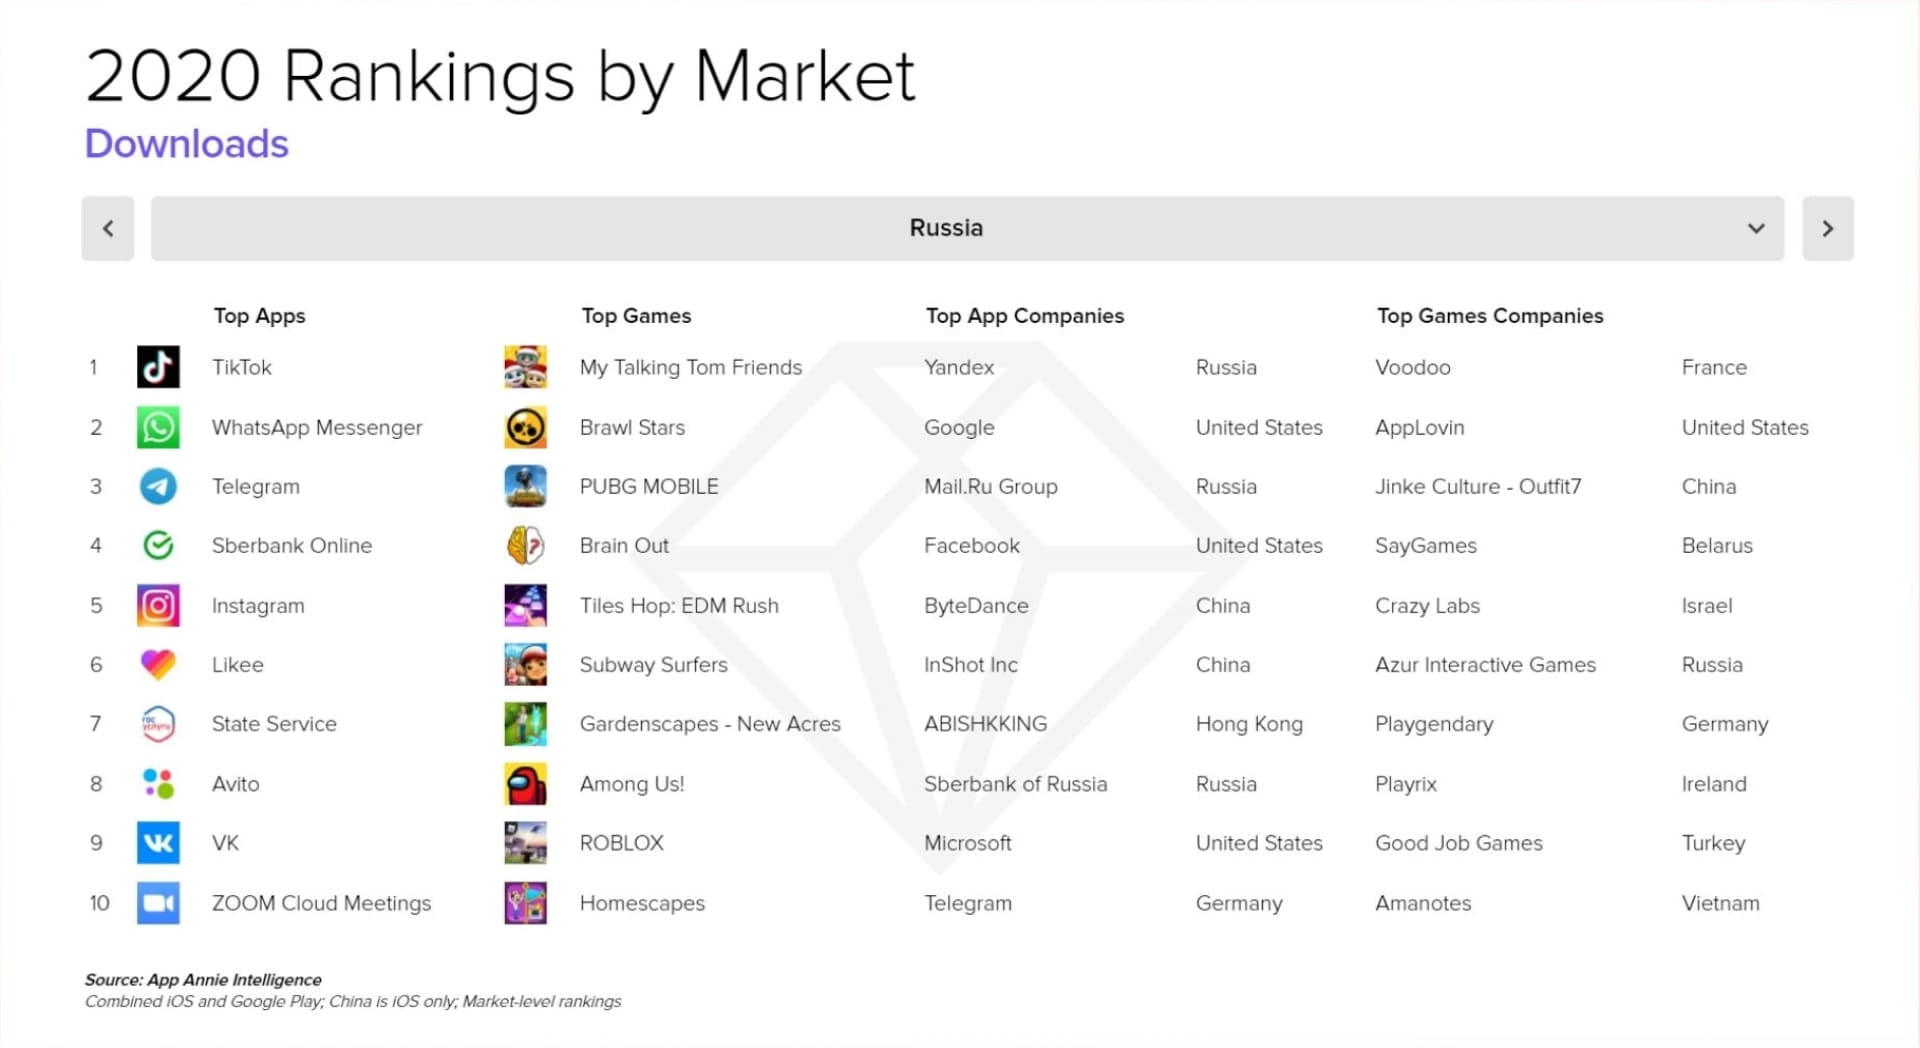Click the PUBG MOBILE game name
The width and height of the screenshot is (1920, 1048).
click(648, 487)
